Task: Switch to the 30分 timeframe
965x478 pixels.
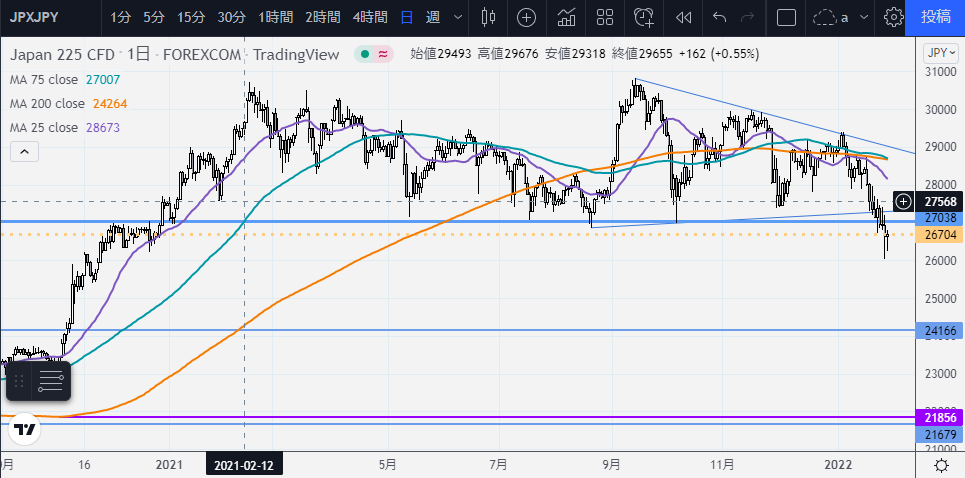Action: (231, 17)
